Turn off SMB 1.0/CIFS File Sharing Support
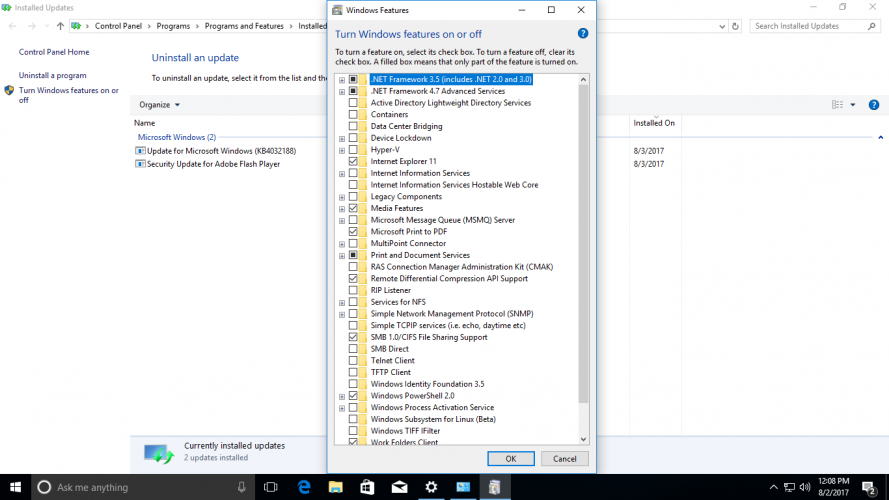The height and width of the screenshot is (500, 889). 353,337
